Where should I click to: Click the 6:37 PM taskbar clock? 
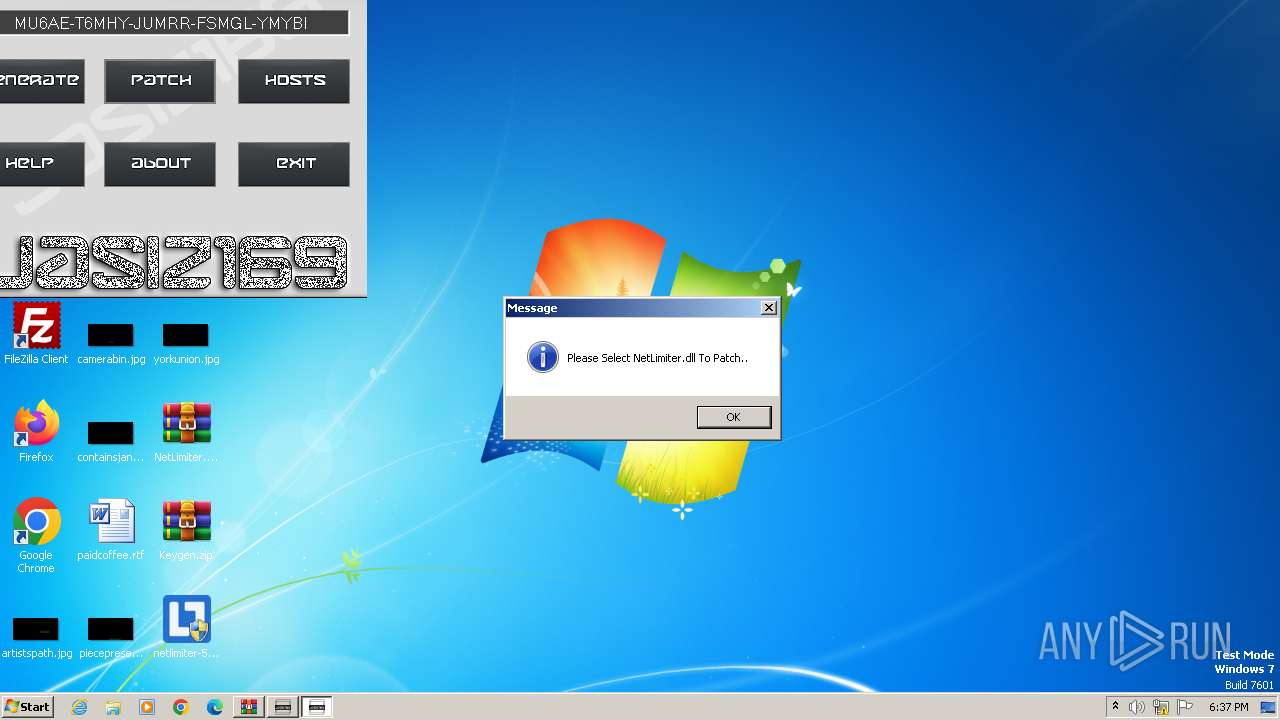tap(1228, 707)
